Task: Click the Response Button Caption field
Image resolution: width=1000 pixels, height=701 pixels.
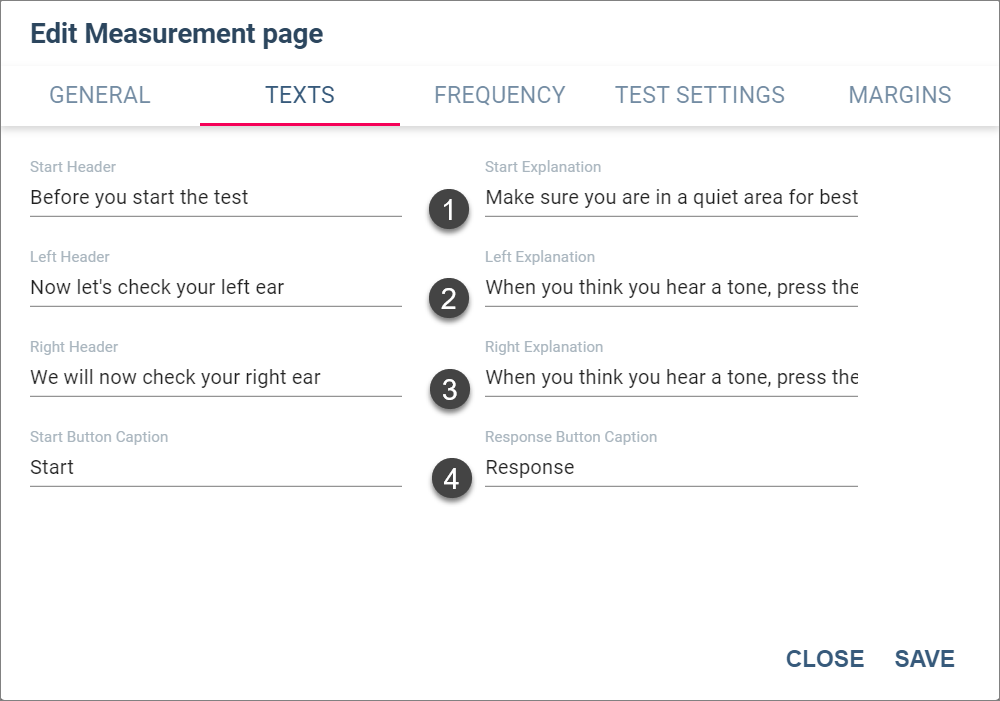Action: pos(671,467)
